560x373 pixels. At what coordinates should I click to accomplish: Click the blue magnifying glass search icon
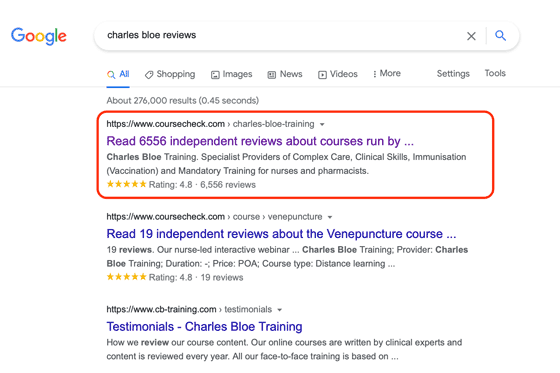click(x=500, y=35)
